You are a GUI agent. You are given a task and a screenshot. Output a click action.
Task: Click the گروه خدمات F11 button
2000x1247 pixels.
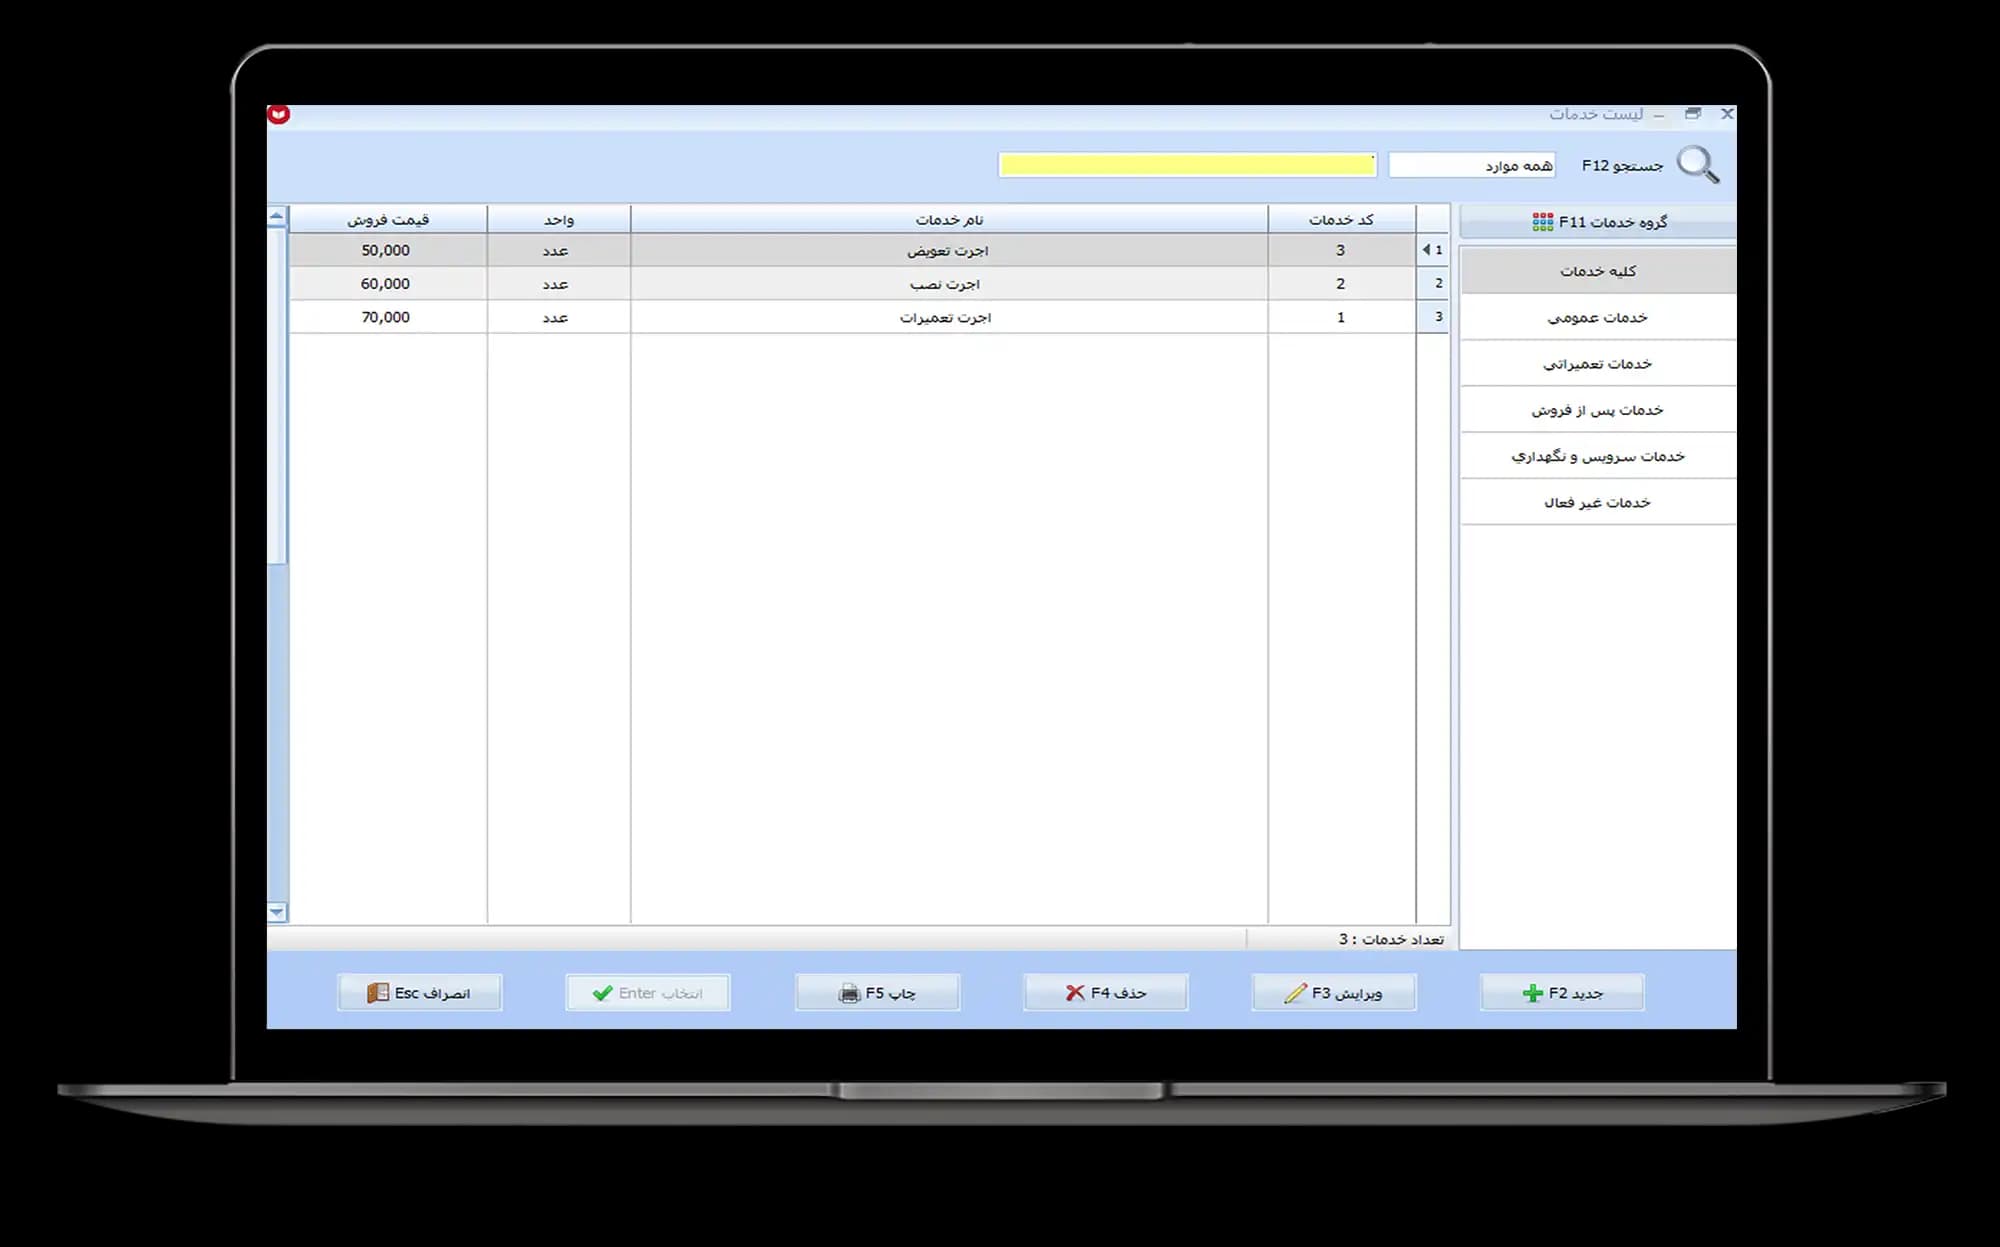point(1598,222)
